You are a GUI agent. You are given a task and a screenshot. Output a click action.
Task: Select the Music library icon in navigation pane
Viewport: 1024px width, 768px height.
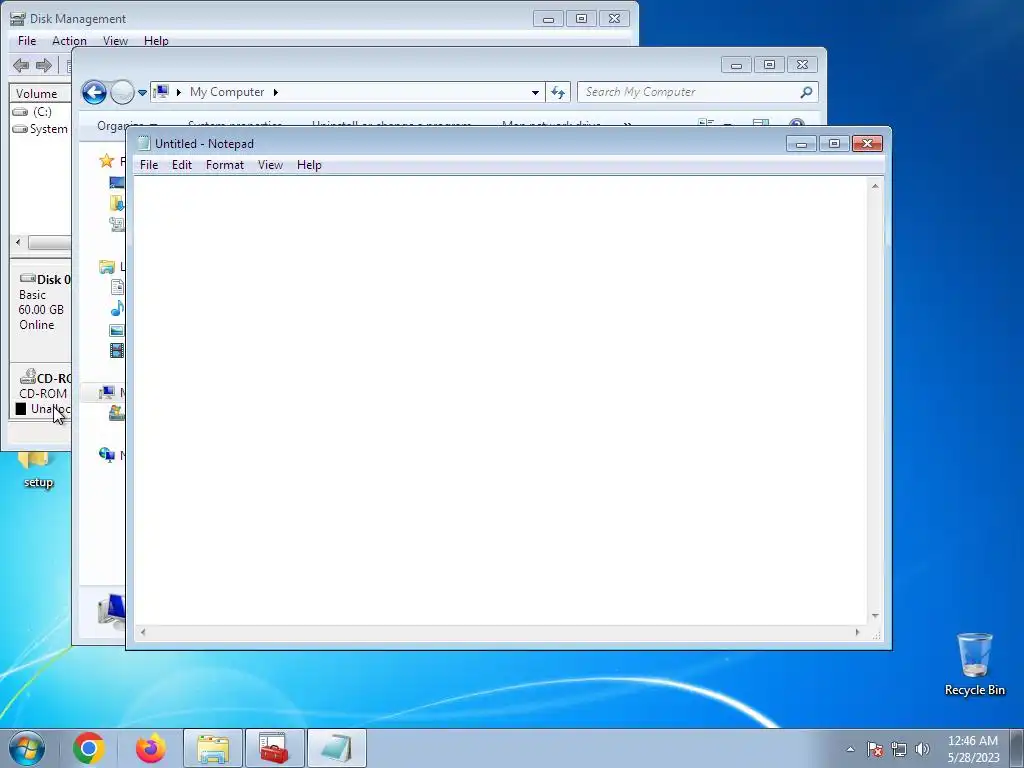click(117, 308)
